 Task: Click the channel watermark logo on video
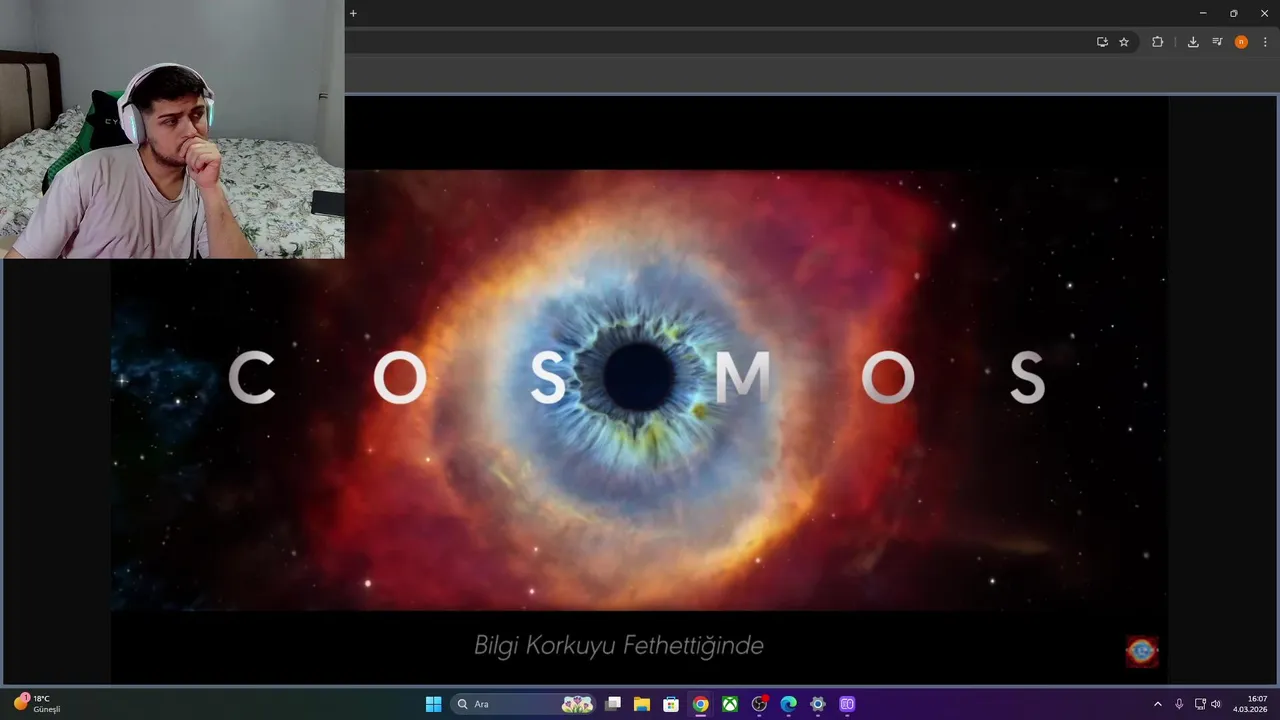click(1142, 651)
